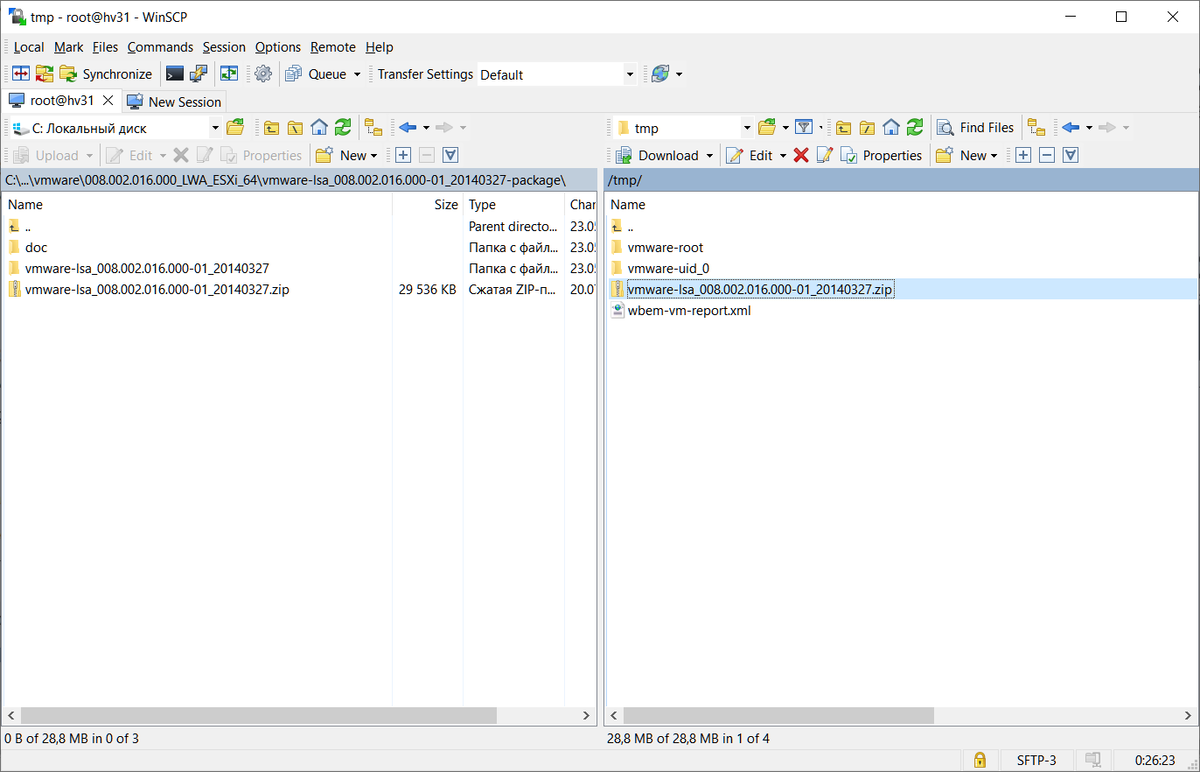Click the Compare Directories icon in main toolbar
This screenshot has height=772, width=1200.
click(x=20, y=74)
